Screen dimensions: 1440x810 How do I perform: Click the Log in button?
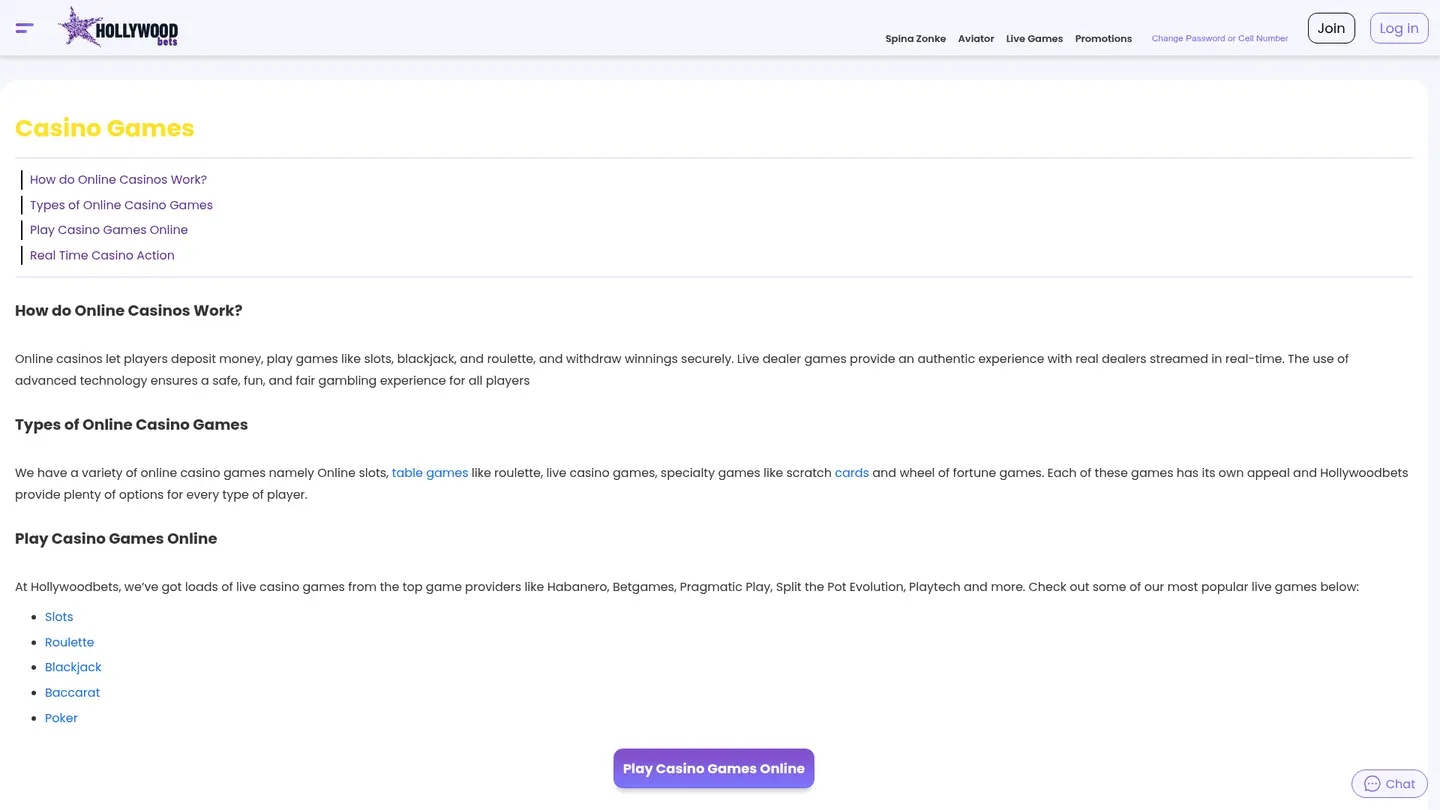click(x=1399, y=28)
